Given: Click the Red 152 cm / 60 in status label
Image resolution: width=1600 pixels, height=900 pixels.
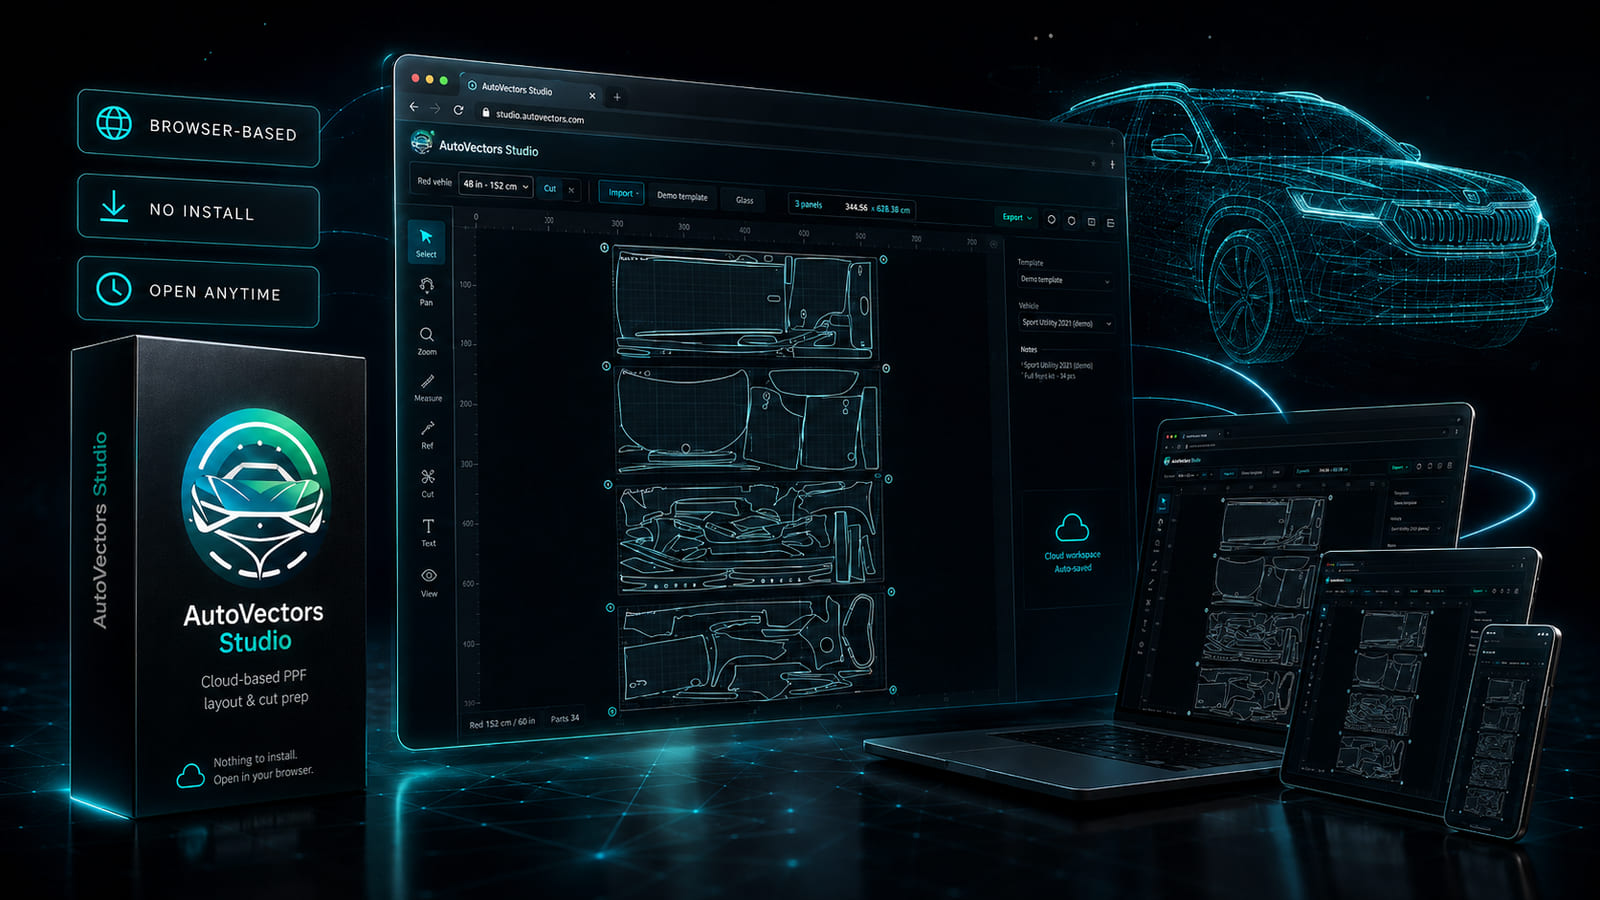Looking at the screenshot, I should tap(502, 722).
